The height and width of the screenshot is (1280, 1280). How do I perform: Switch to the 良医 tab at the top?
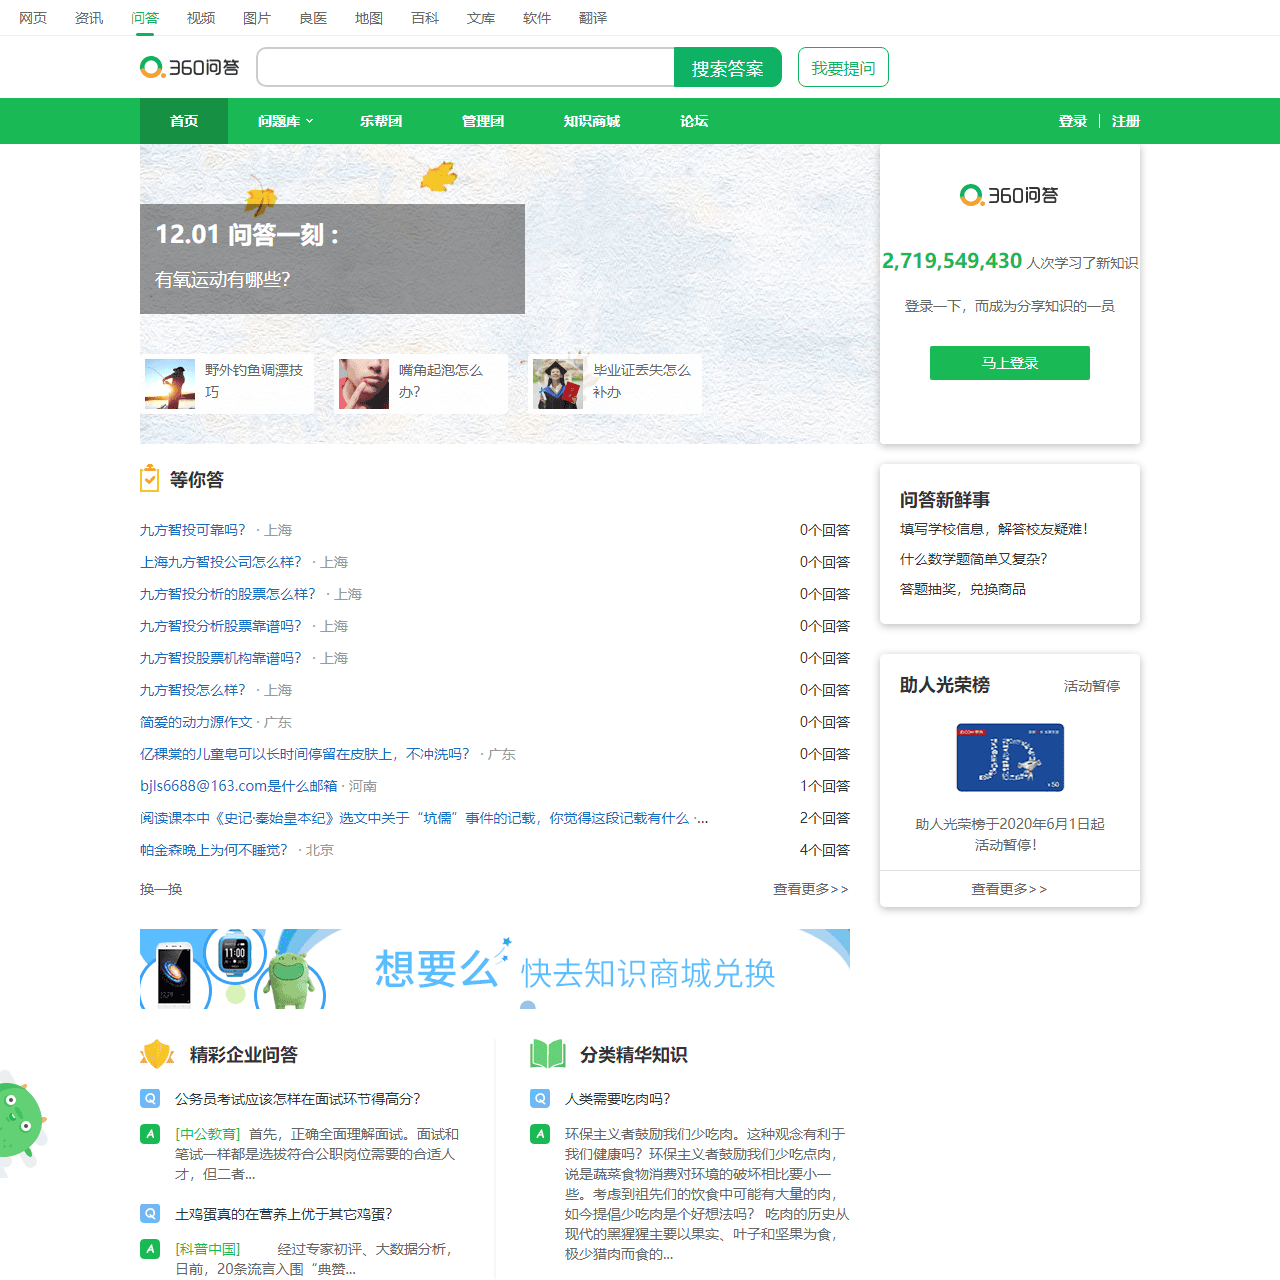(x=312, y=18)
